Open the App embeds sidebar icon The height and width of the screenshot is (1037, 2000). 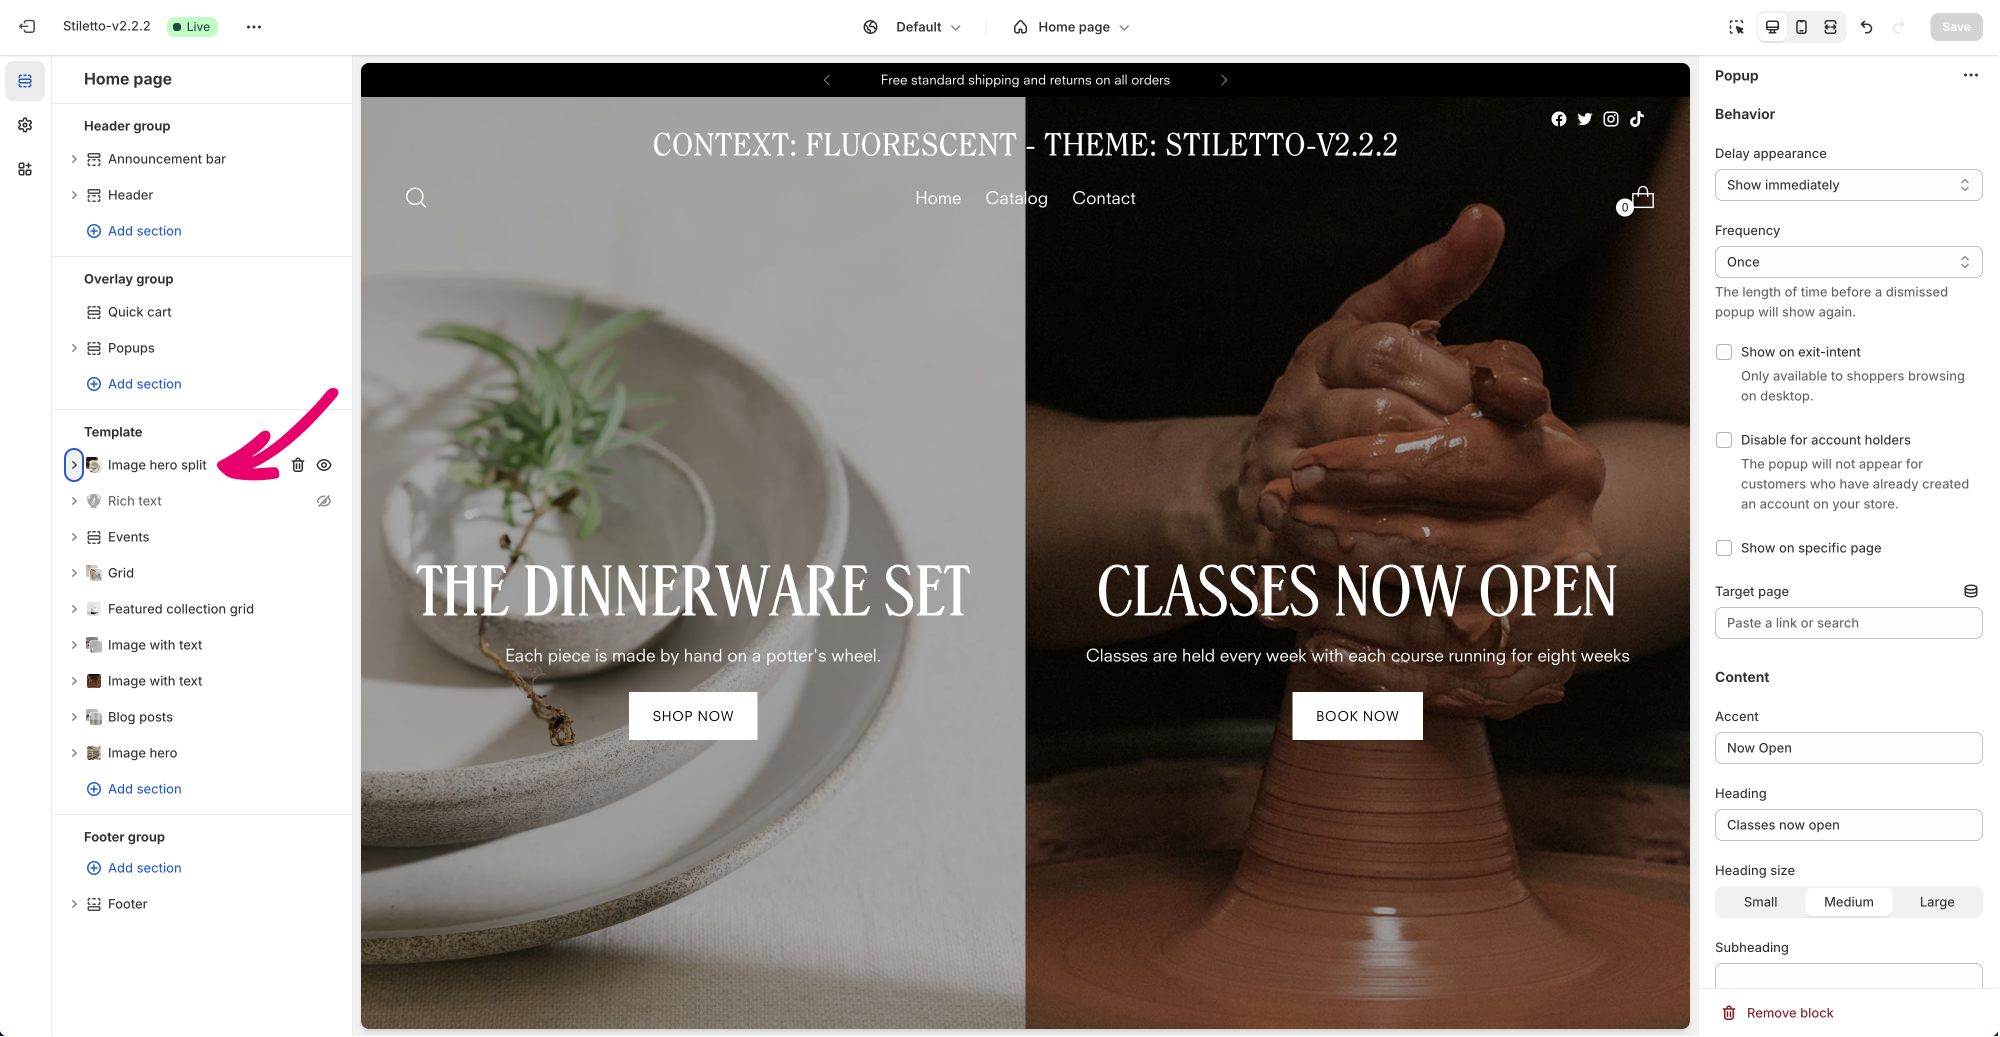coord(25,169)
